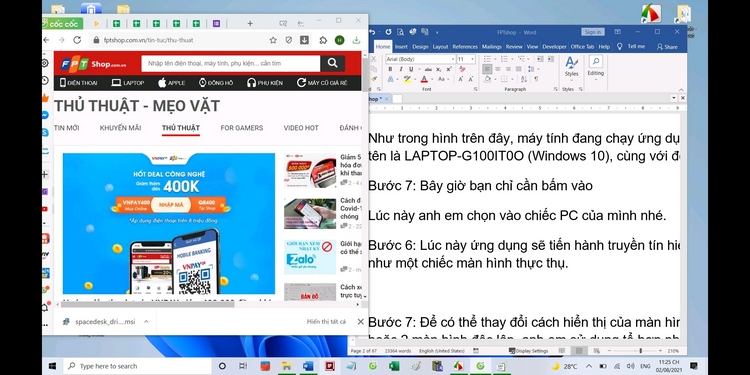The height and width of the screenshot is (375, 750).
Task: Open the Layout tab in Word
Action: [x=440, y=46]
